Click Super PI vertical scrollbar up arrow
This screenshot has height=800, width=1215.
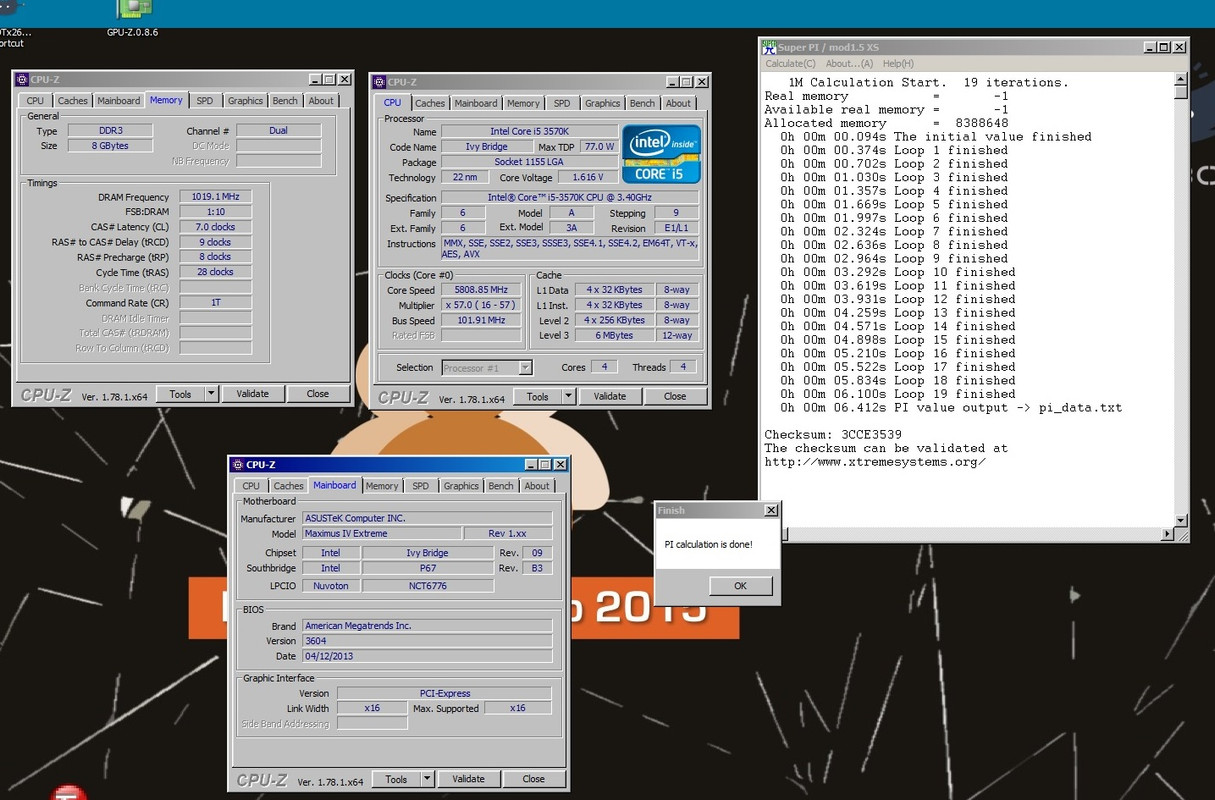[1182, 81]
